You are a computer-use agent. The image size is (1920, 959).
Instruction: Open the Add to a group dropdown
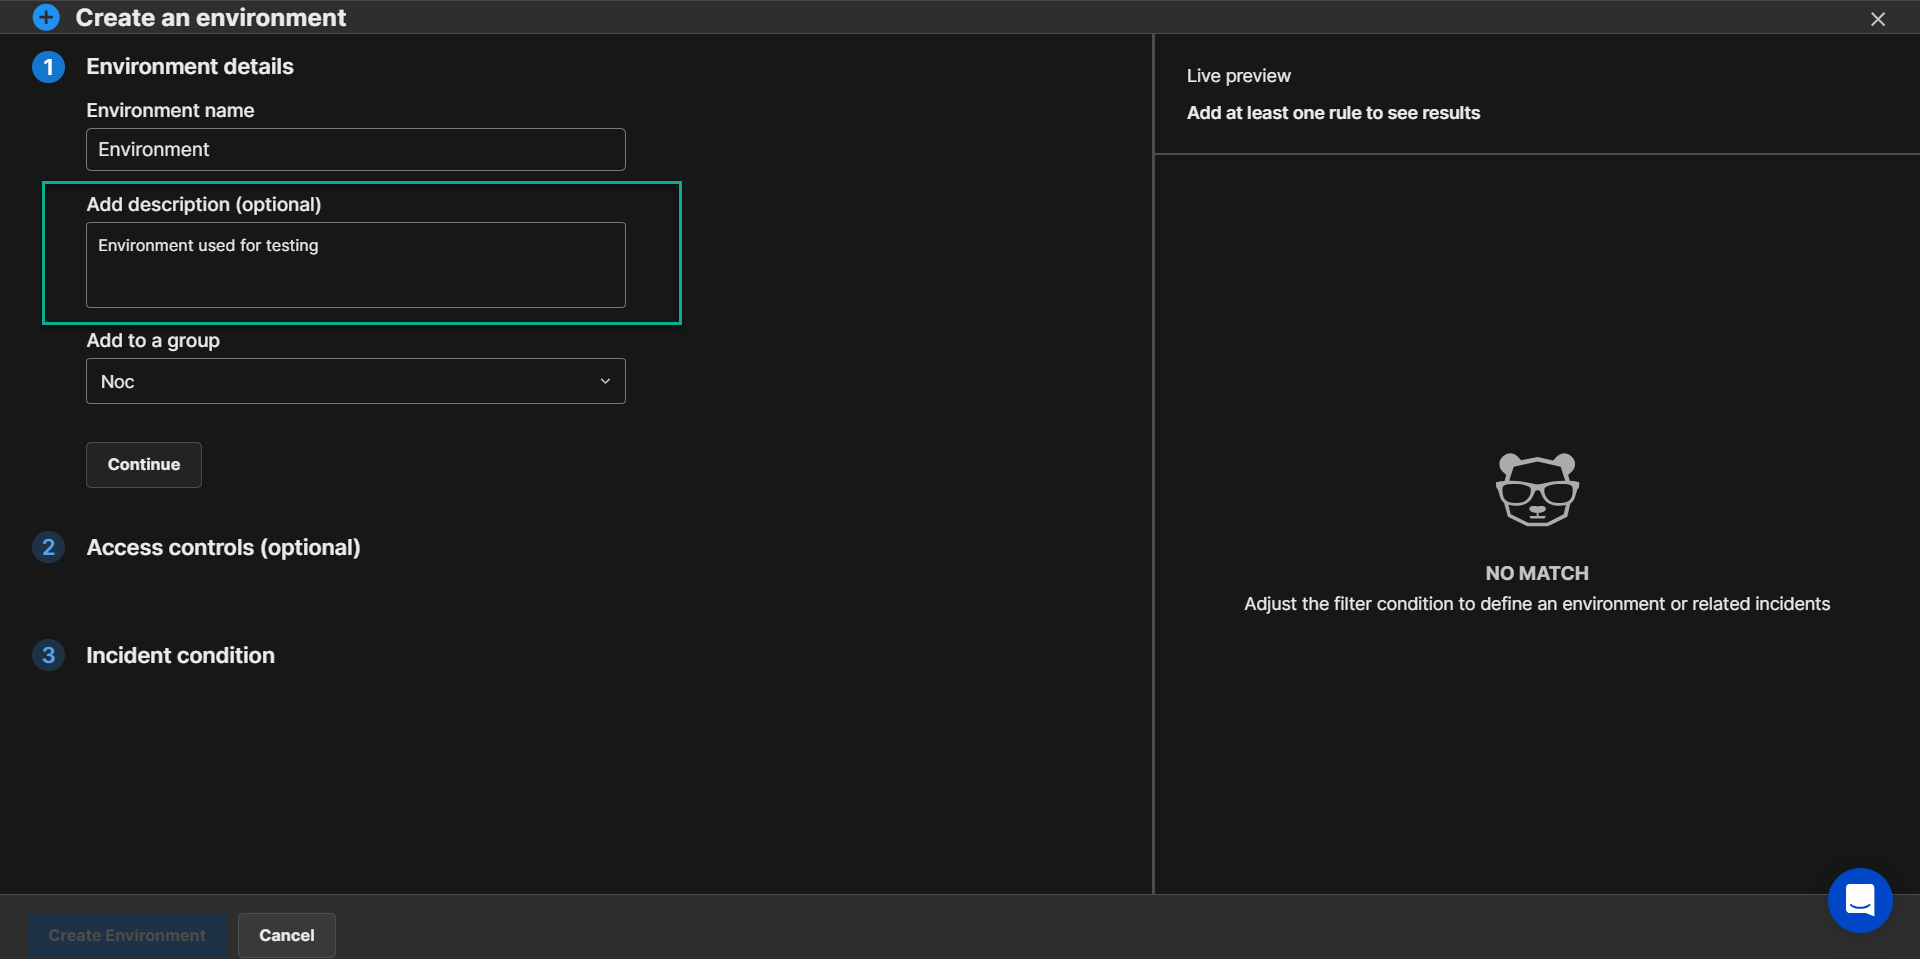click(355, 382)
